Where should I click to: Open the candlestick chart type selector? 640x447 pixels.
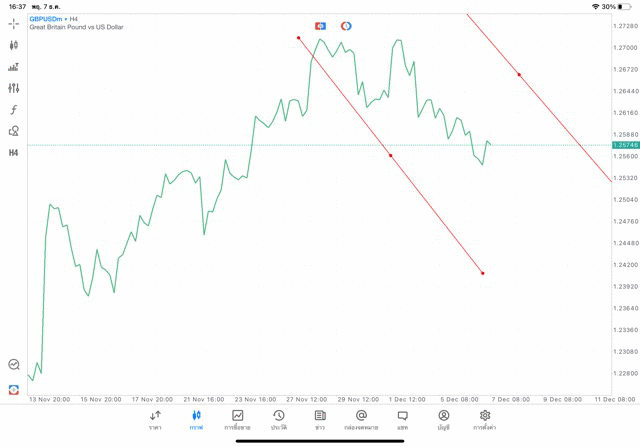pyautogui.click(x=13, y=45)
